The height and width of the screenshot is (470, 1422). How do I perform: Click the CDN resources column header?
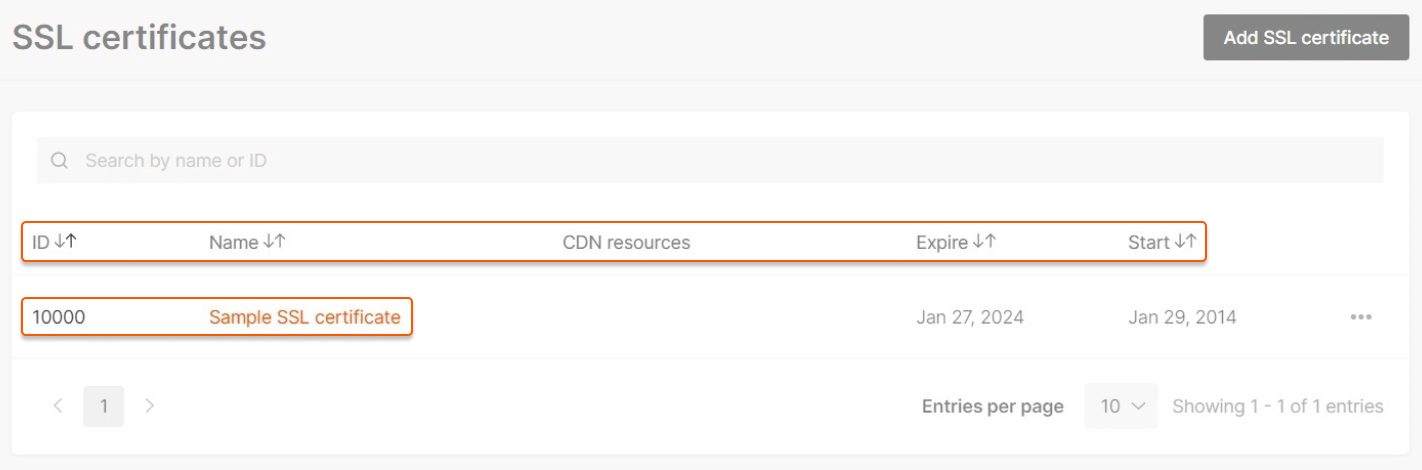point(626,243)
